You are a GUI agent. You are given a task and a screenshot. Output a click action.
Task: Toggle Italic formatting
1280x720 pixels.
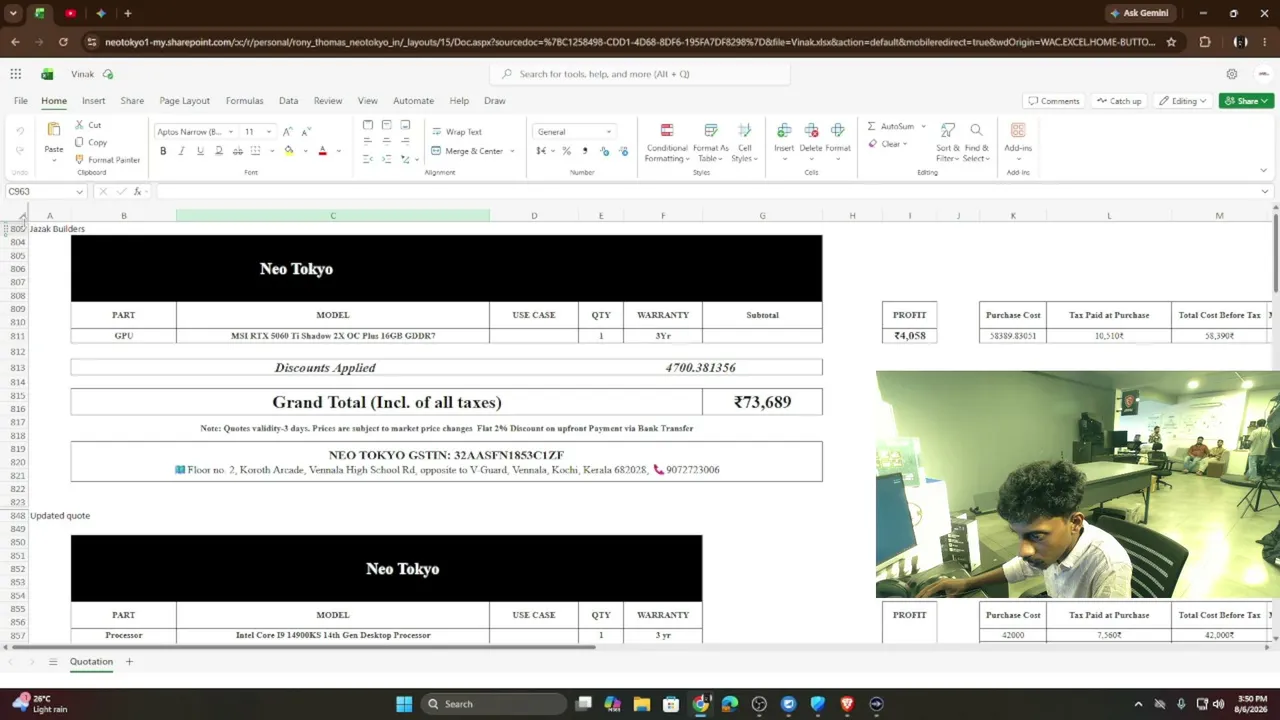pos(181,151)
